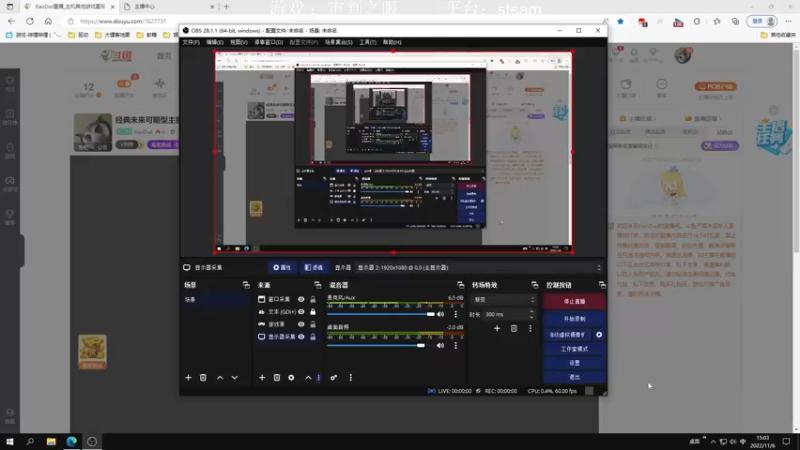Click the 退出 exit button in OBS
The width and height of the screenshot is (800, 450).
click(574, 377)
